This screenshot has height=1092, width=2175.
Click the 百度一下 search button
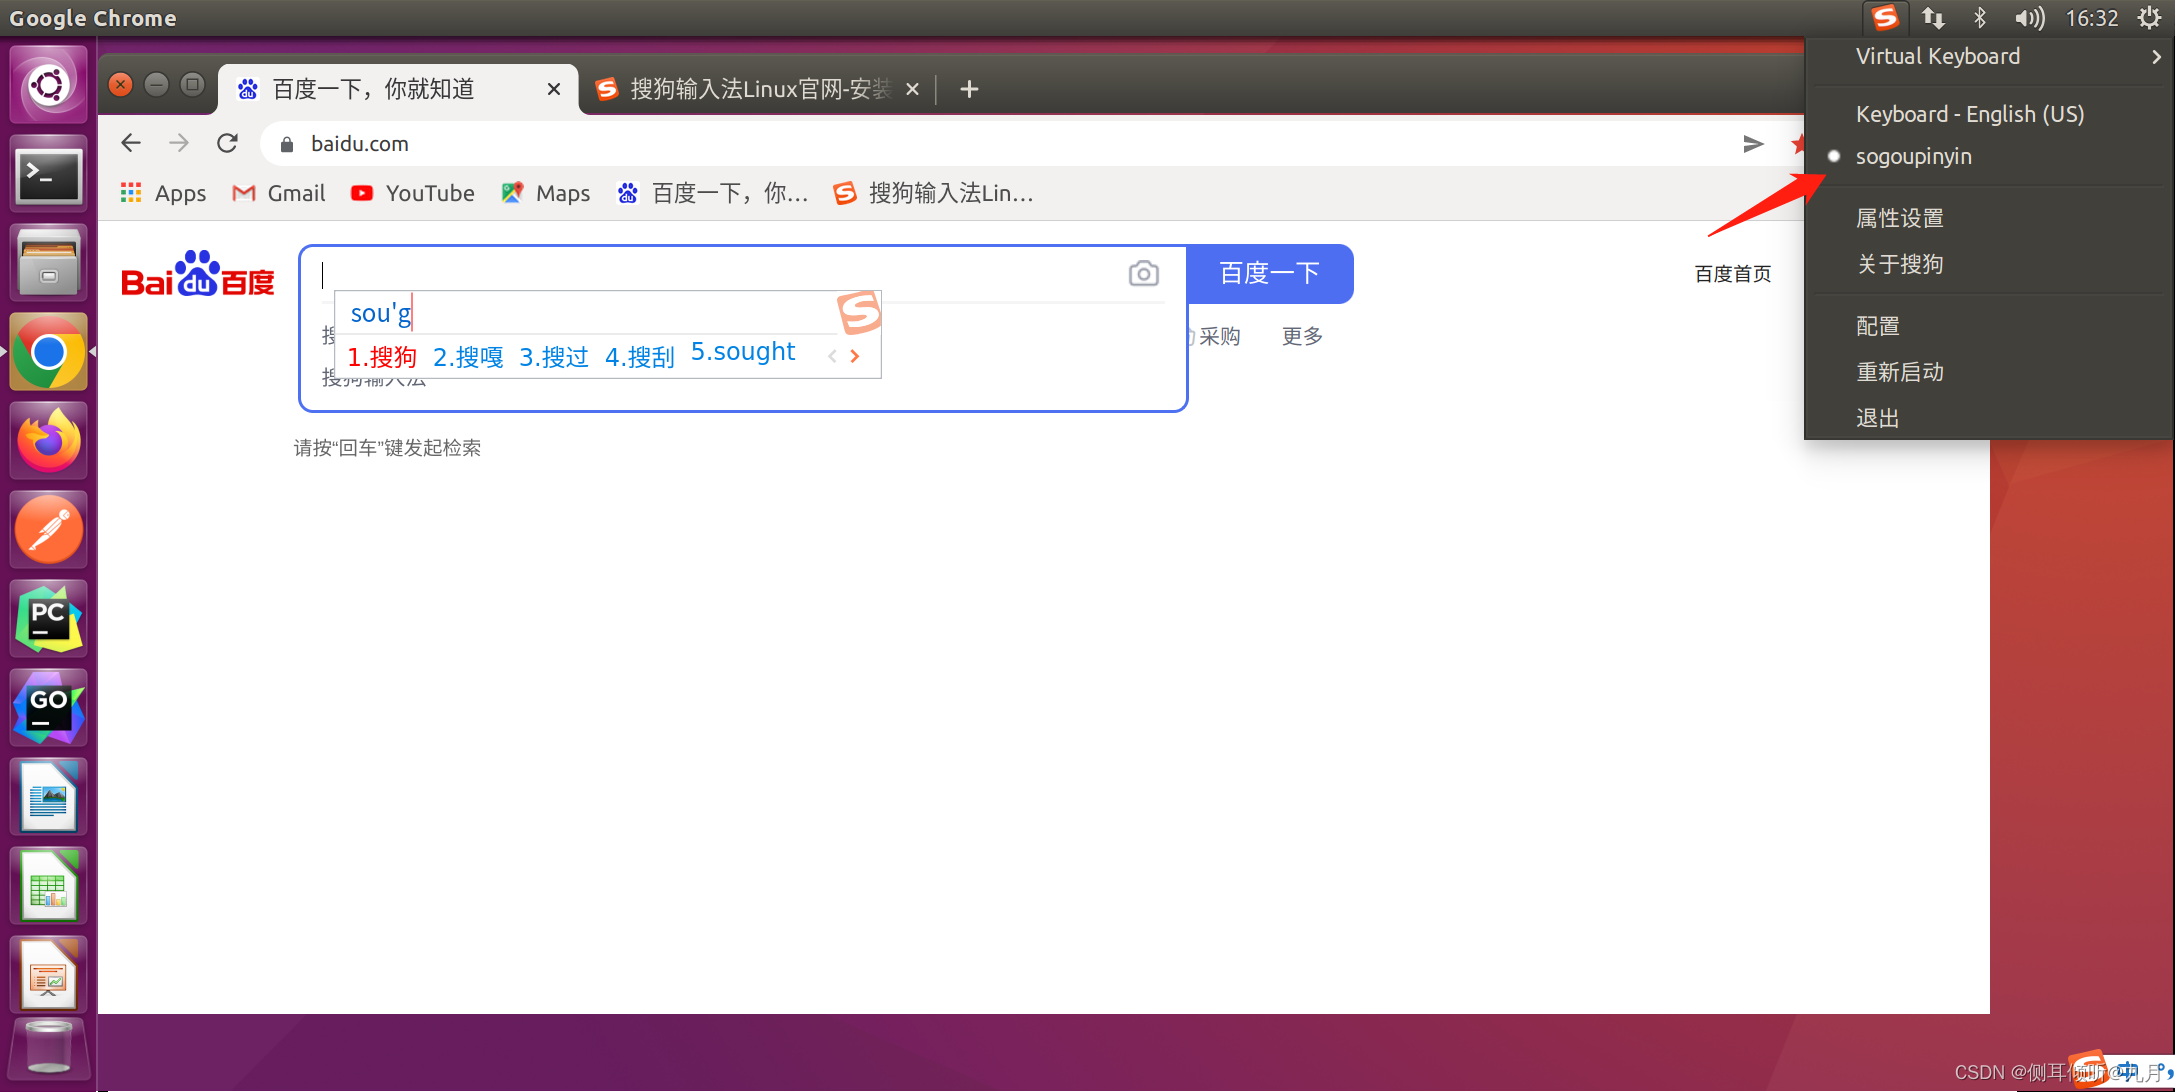(x=1270, y=273)
